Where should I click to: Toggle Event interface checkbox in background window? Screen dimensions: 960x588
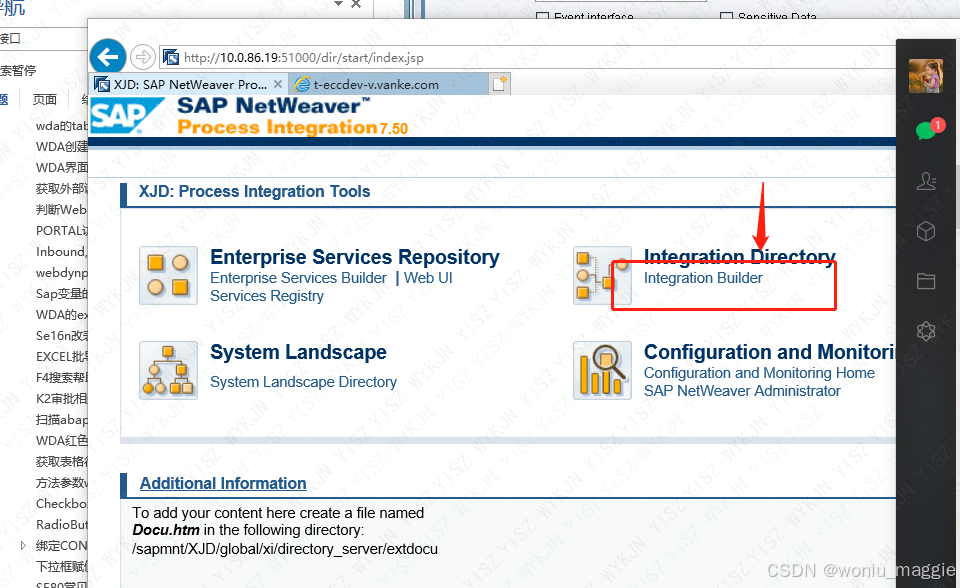pos(542,16)
